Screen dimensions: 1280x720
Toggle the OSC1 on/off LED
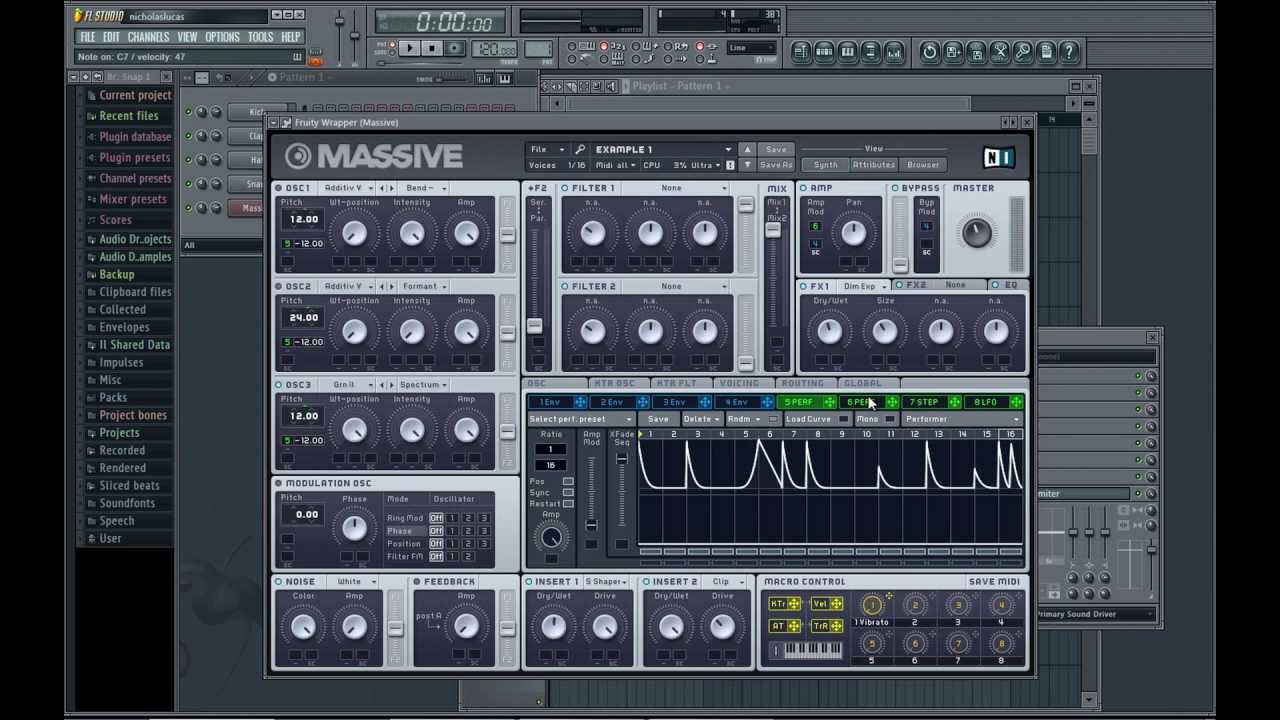click(279, 188)
